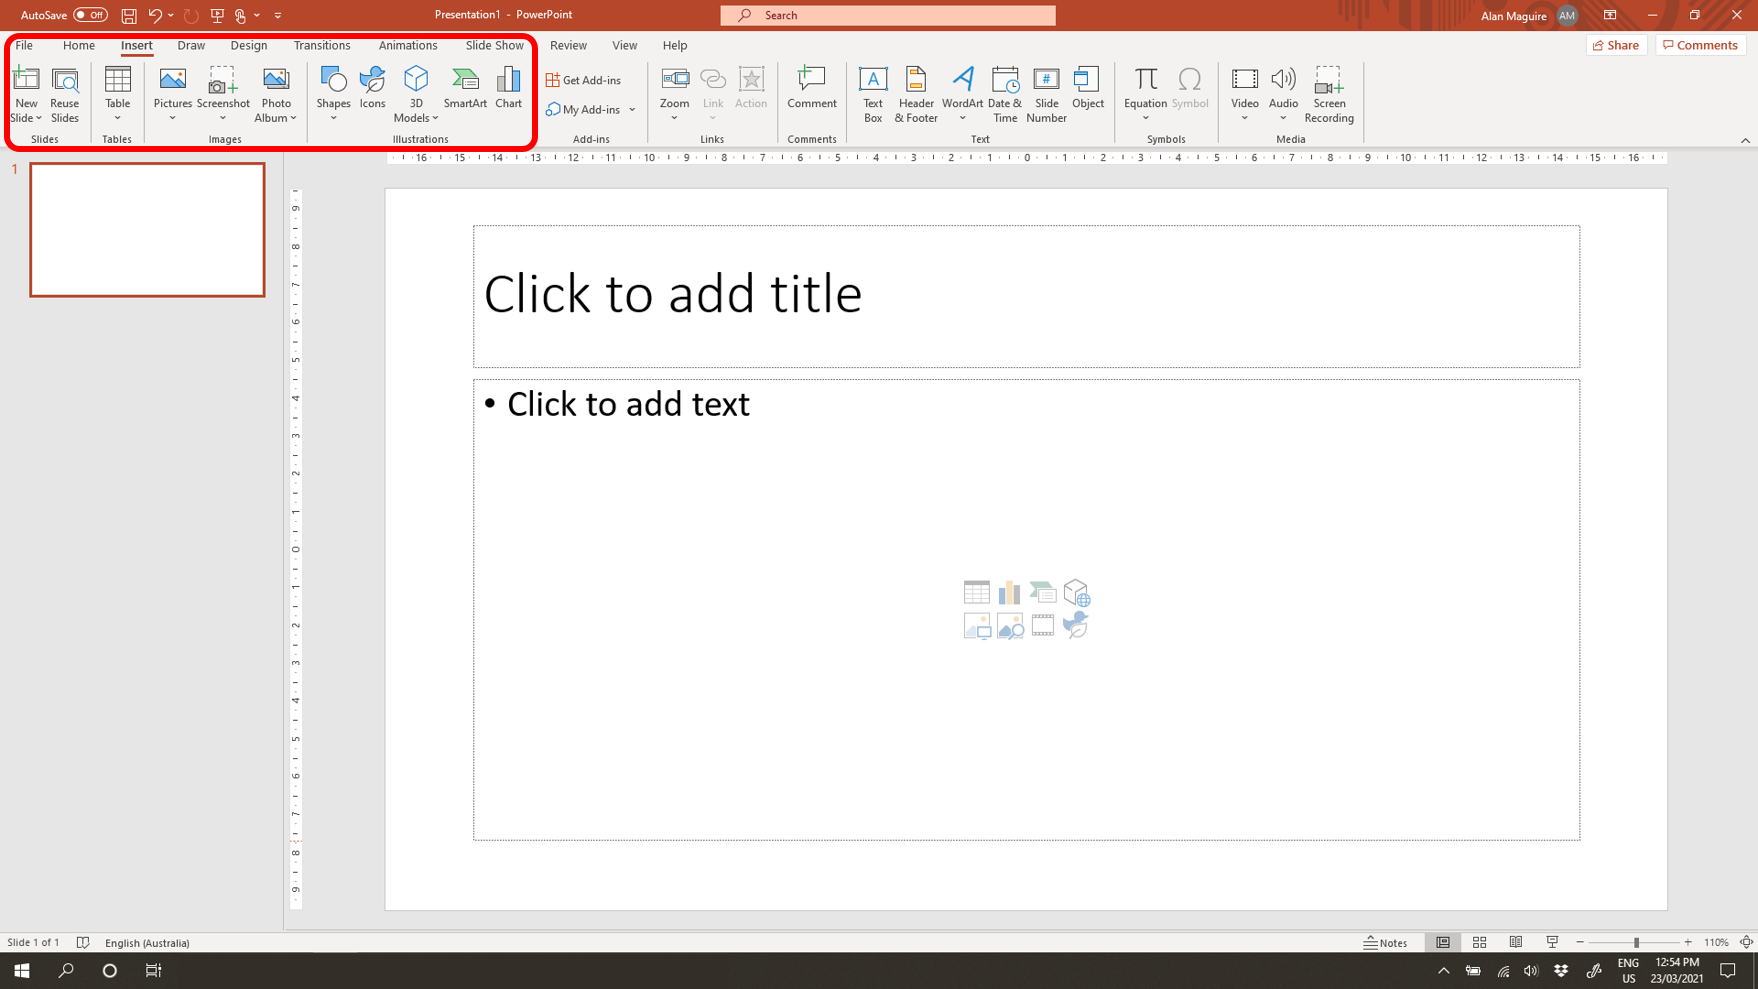Adjust the zoom slider handle

click(x=1636, y=942)
